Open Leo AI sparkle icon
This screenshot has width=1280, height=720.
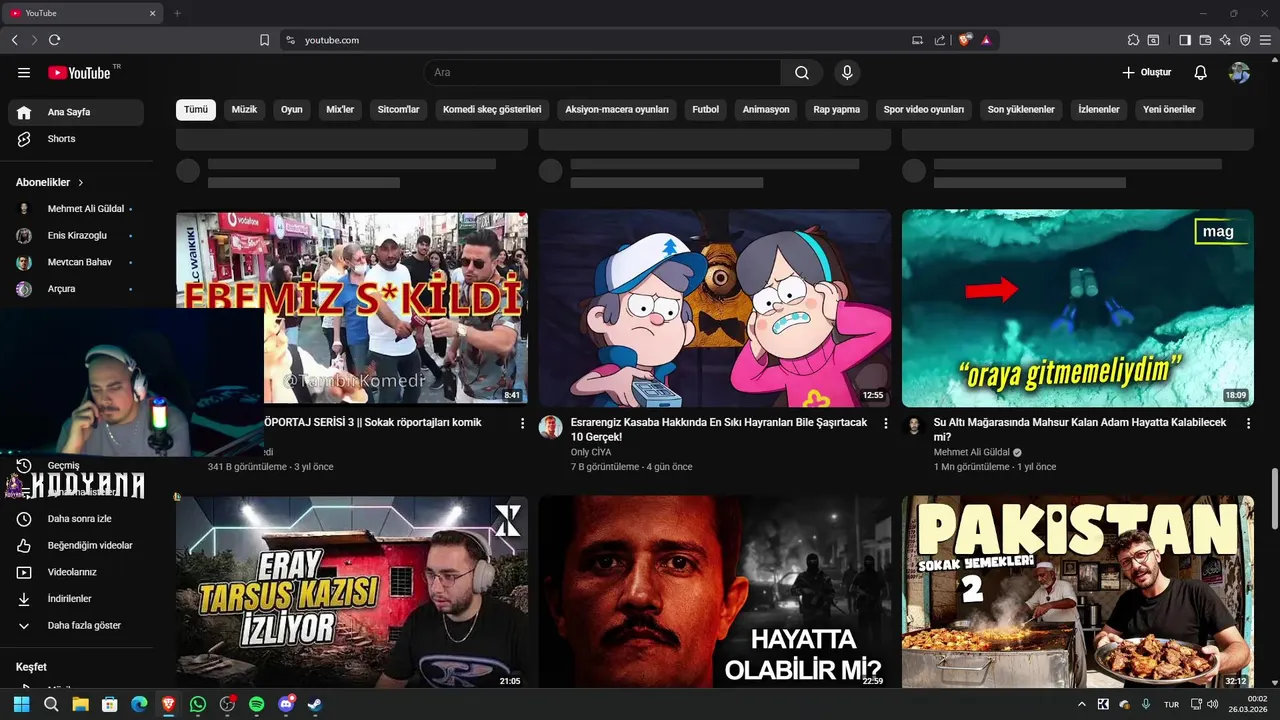coord(1225,40)
